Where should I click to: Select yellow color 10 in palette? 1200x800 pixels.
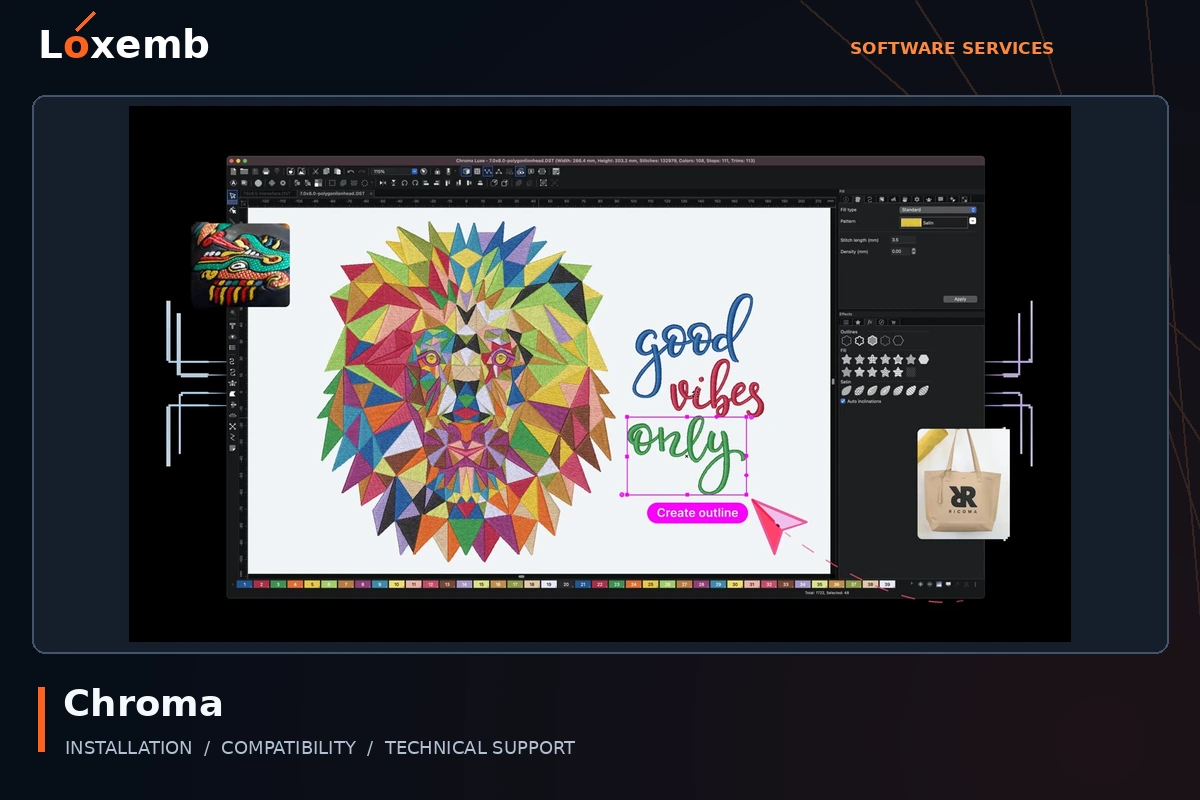pos(395,583)
